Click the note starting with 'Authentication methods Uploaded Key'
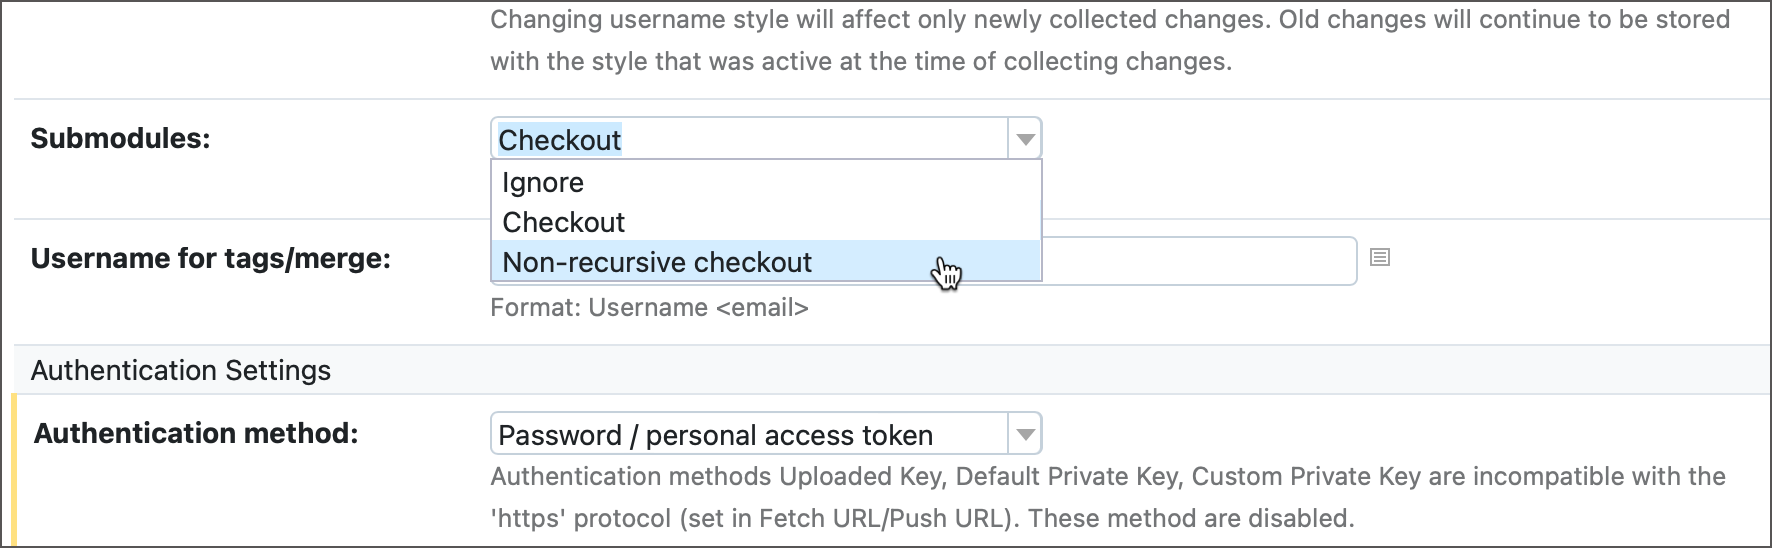Screen dimensions: 1772x548 (1107, 476)
